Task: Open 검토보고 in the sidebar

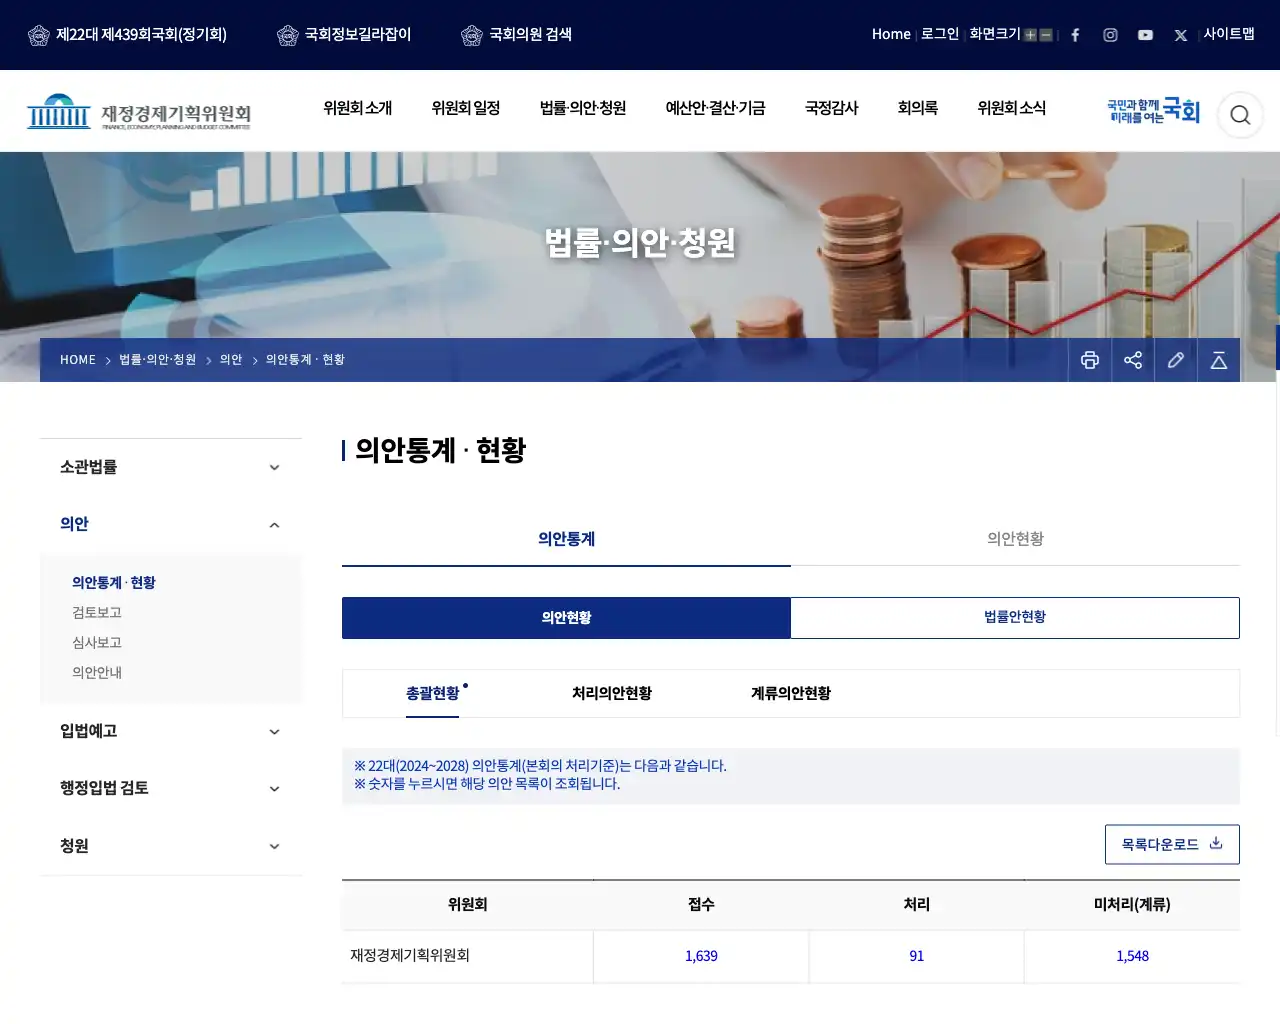Action: (97, 613)
